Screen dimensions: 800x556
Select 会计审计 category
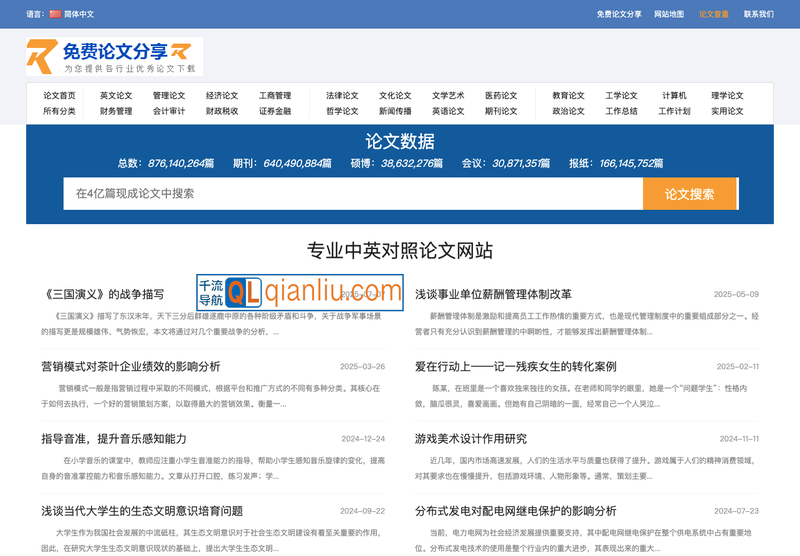(x=169, y=111)
